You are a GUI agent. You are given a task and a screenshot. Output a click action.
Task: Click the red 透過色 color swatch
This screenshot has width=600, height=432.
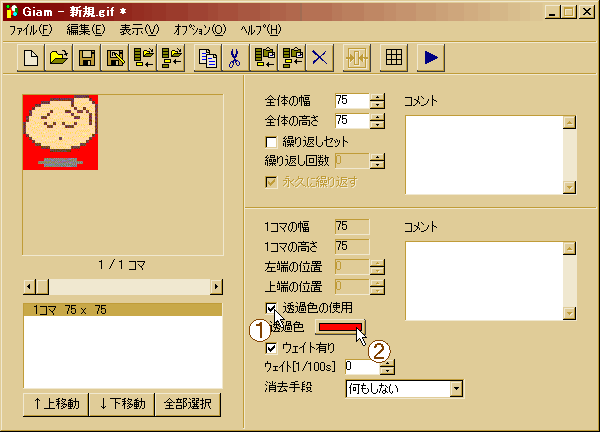[x=340, y=328]
